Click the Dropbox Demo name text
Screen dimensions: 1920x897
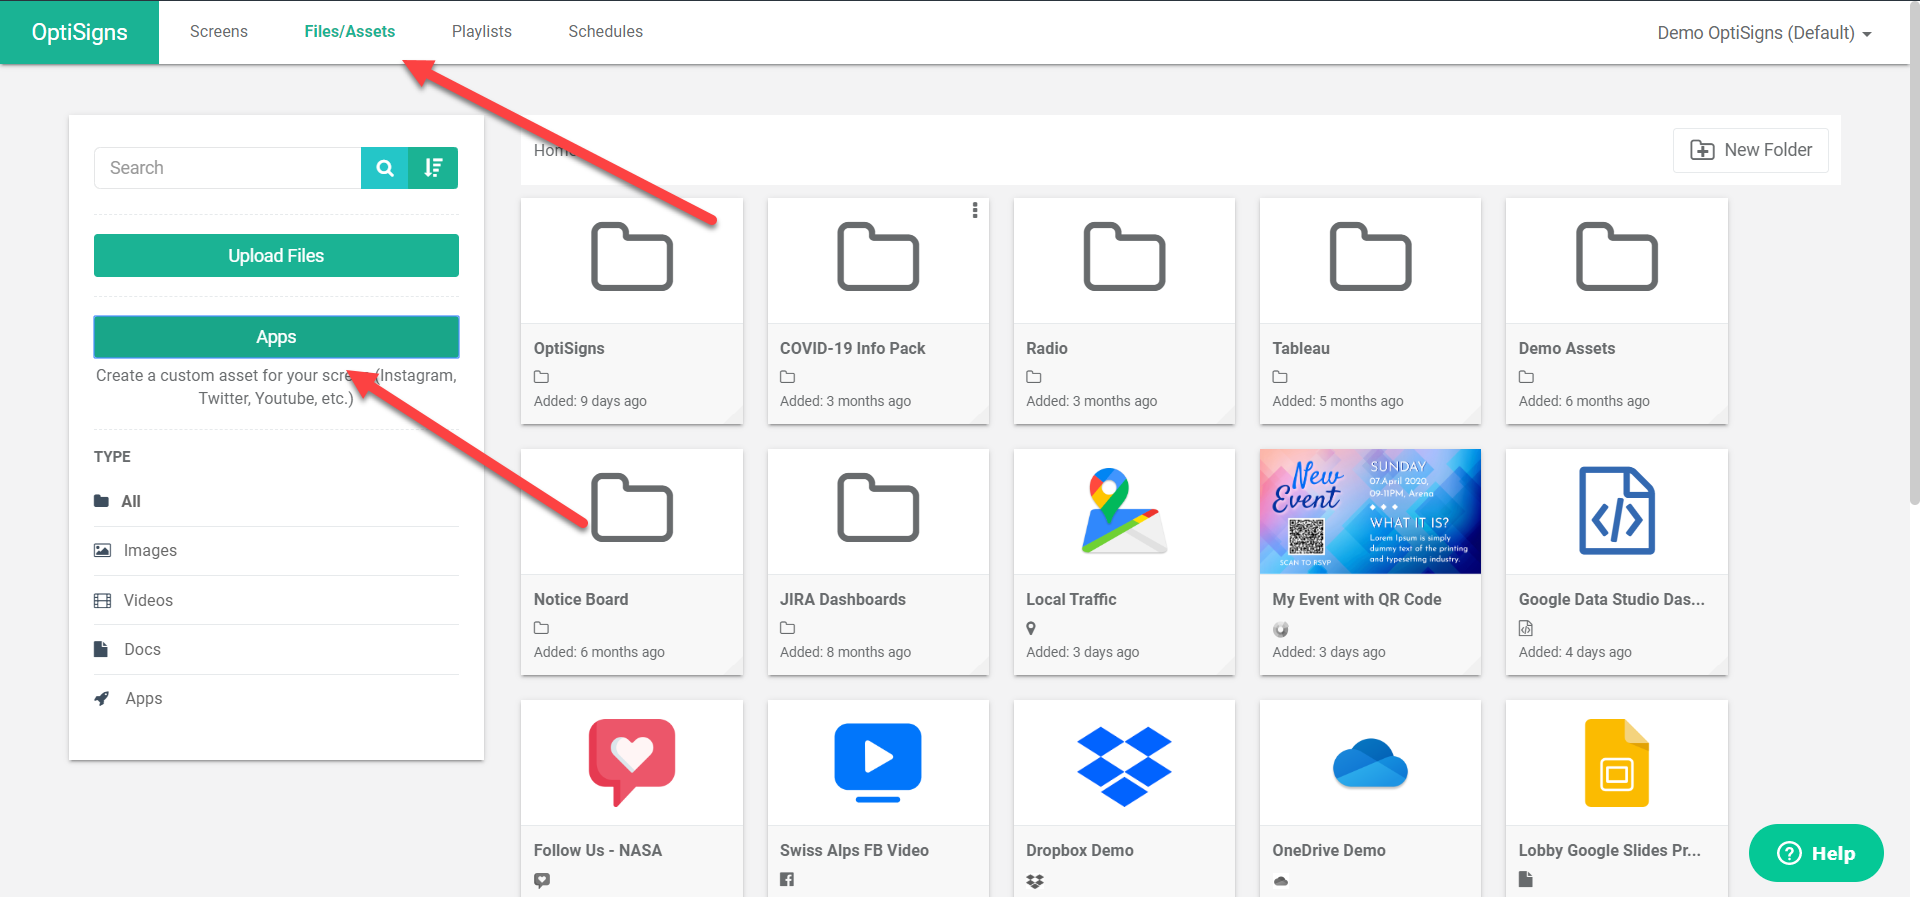[x=1080, y=850]
